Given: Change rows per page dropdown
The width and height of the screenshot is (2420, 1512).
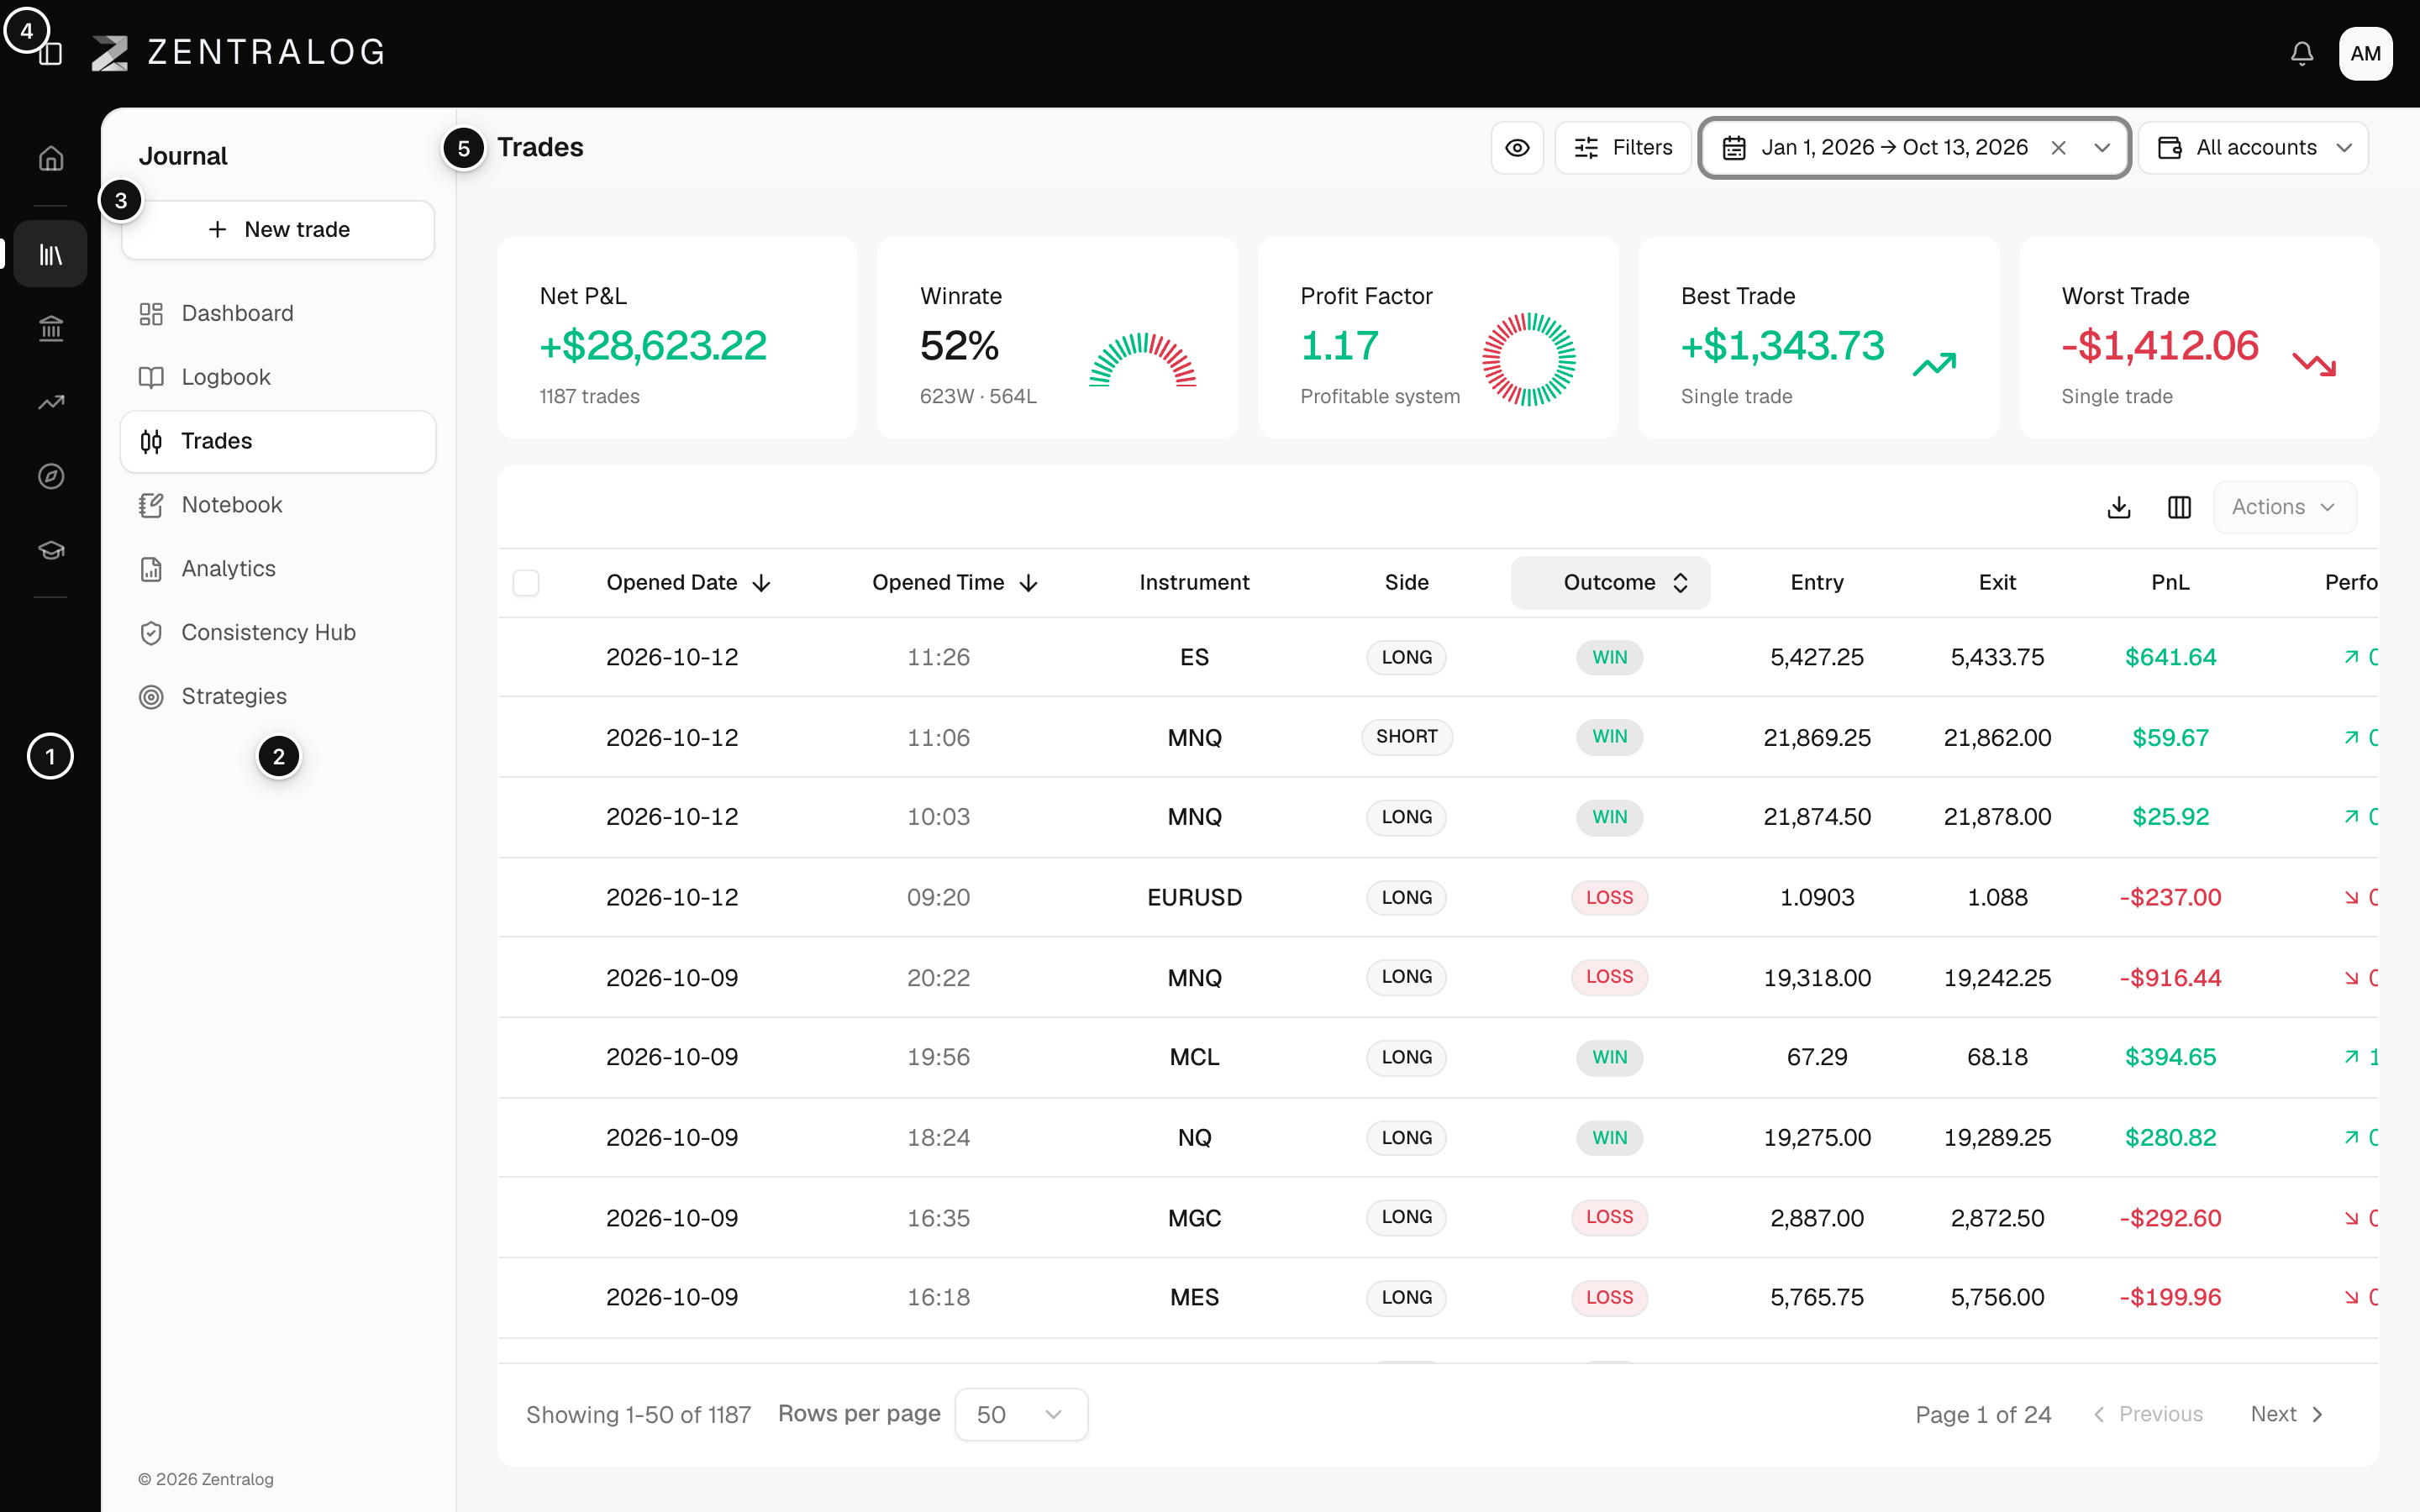Looking at the screenshot, I should coord(1021,1414).
